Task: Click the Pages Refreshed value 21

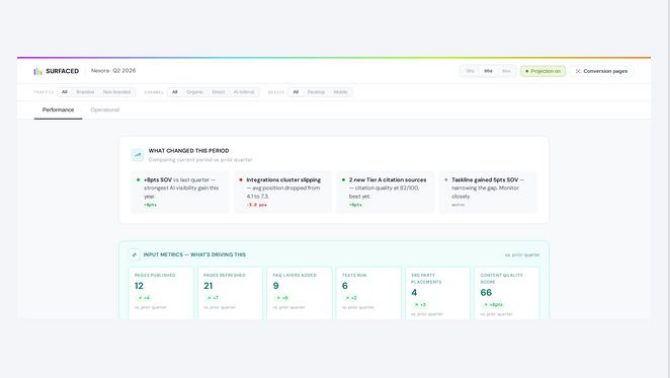Action: point(208,286)
